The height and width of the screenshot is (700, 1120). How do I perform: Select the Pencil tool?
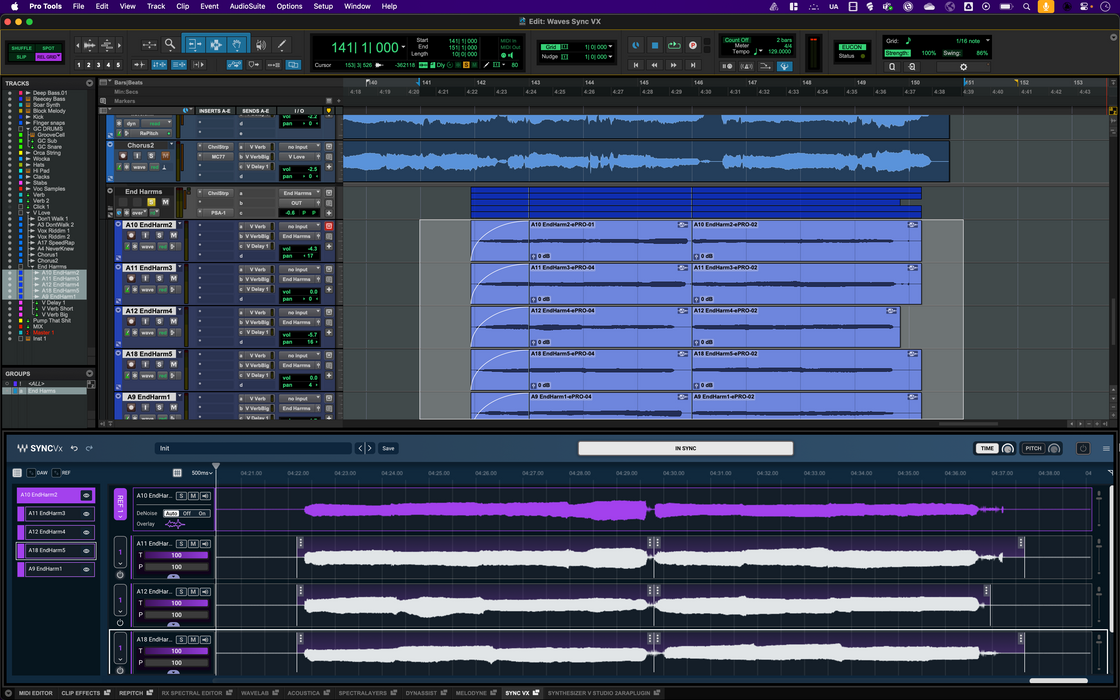pos(282,44)
